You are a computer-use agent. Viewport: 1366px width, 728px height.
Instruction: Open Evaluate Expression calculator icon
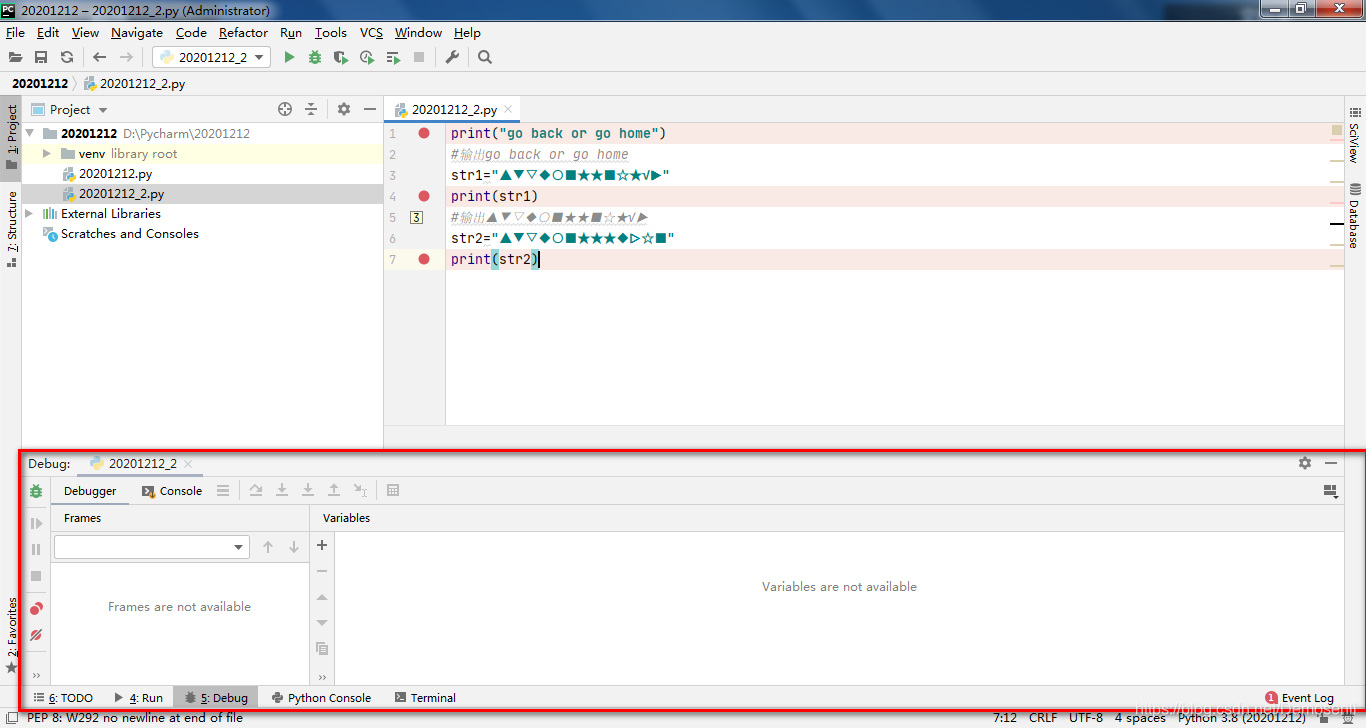(x=393, y=490)
